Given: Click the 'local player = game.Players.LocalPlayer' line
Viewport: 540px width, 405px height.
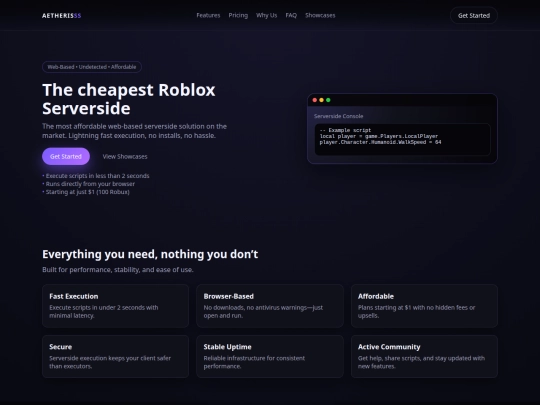Looking at the screenshot, I should (379, 136).
